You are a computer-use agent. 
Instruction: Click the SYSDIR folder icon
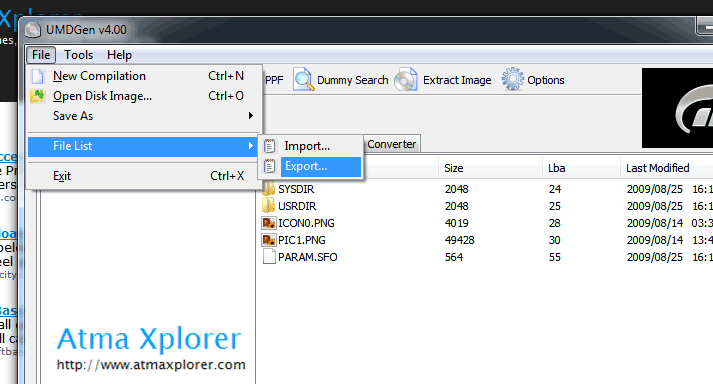click(x=269, y=188)
